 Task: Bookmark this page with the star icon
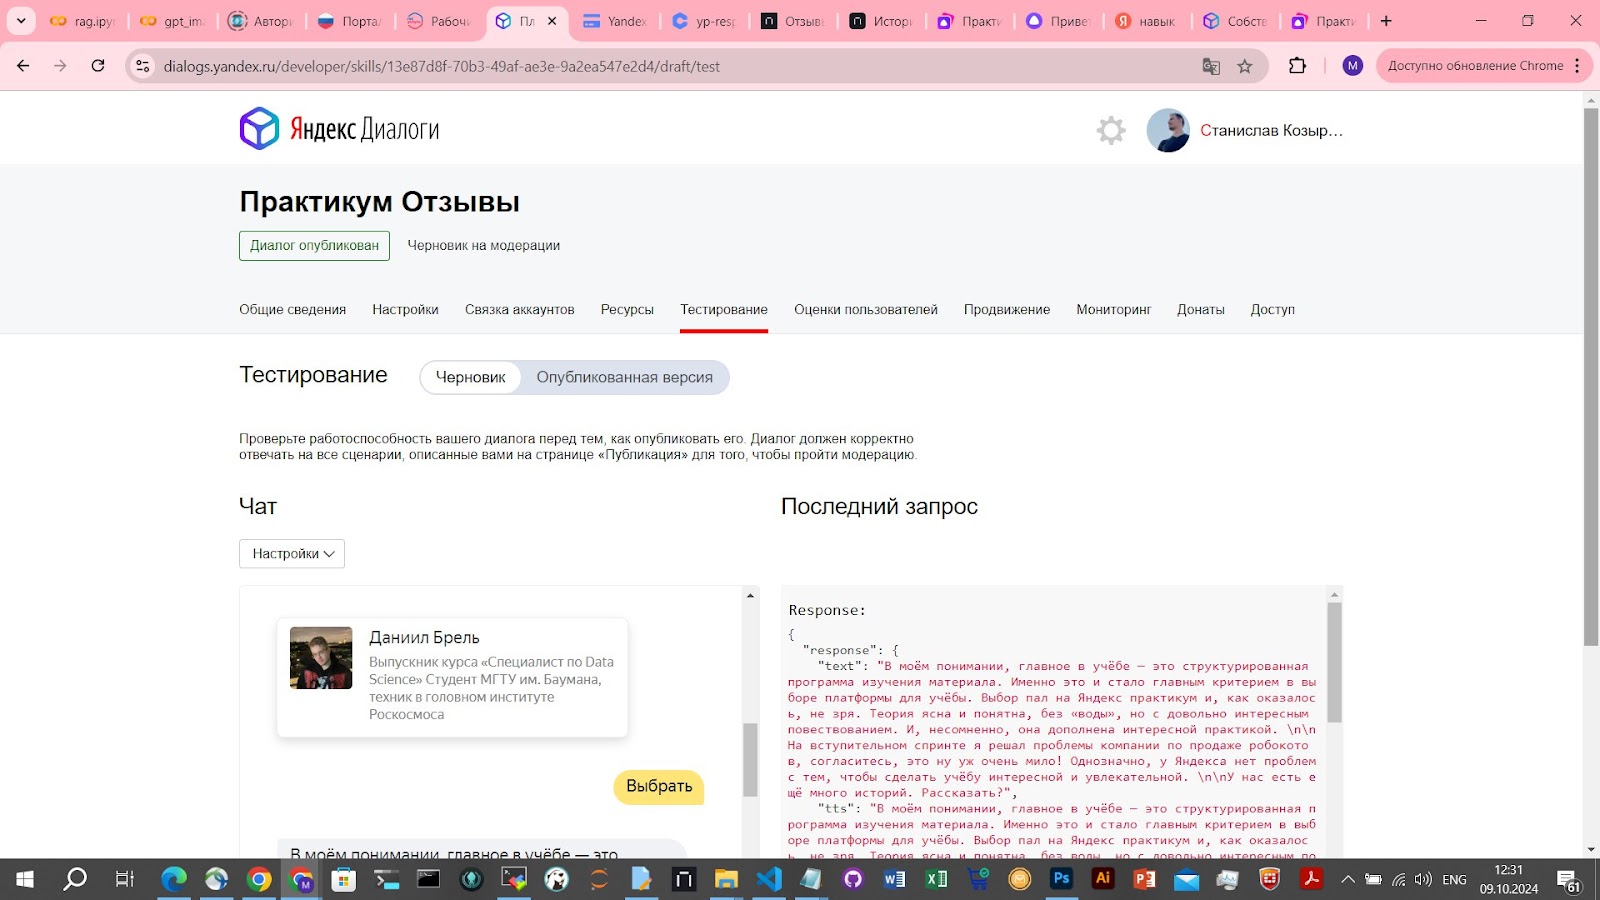[1245, 66]
